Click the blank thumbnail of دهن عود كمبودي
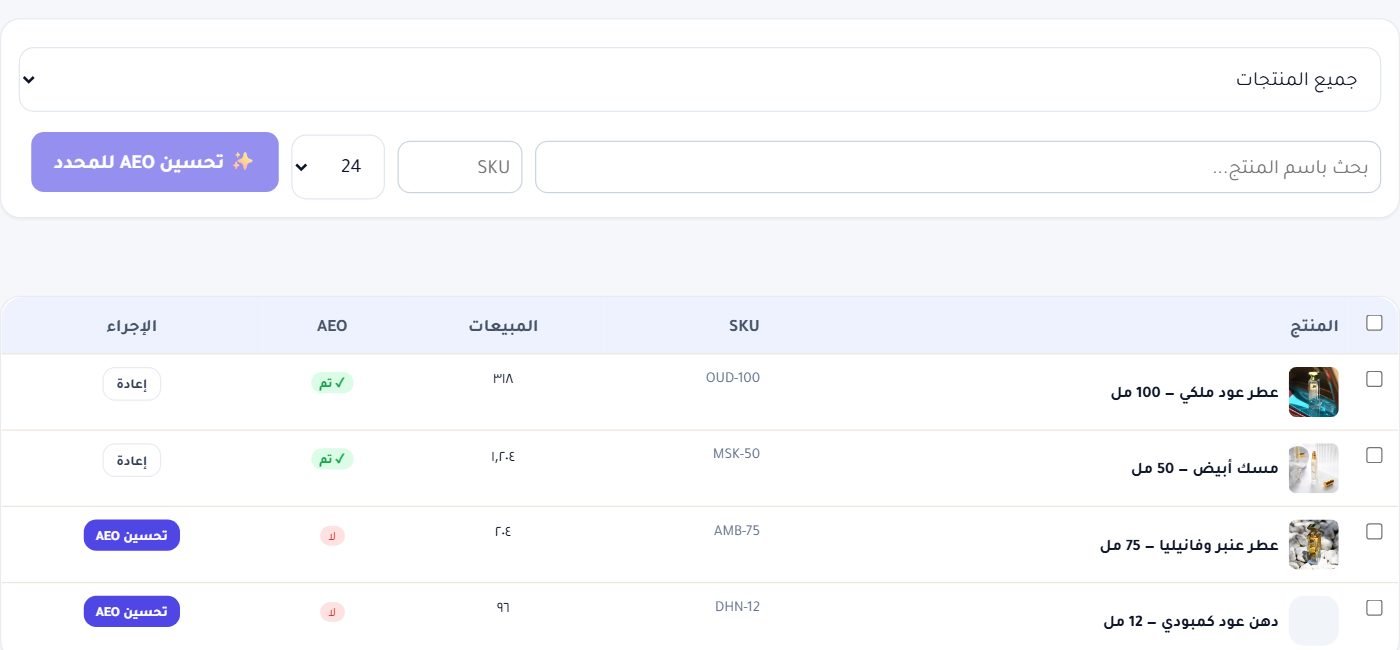Screen dimensions: 1400x650 tap(1314, 620)
